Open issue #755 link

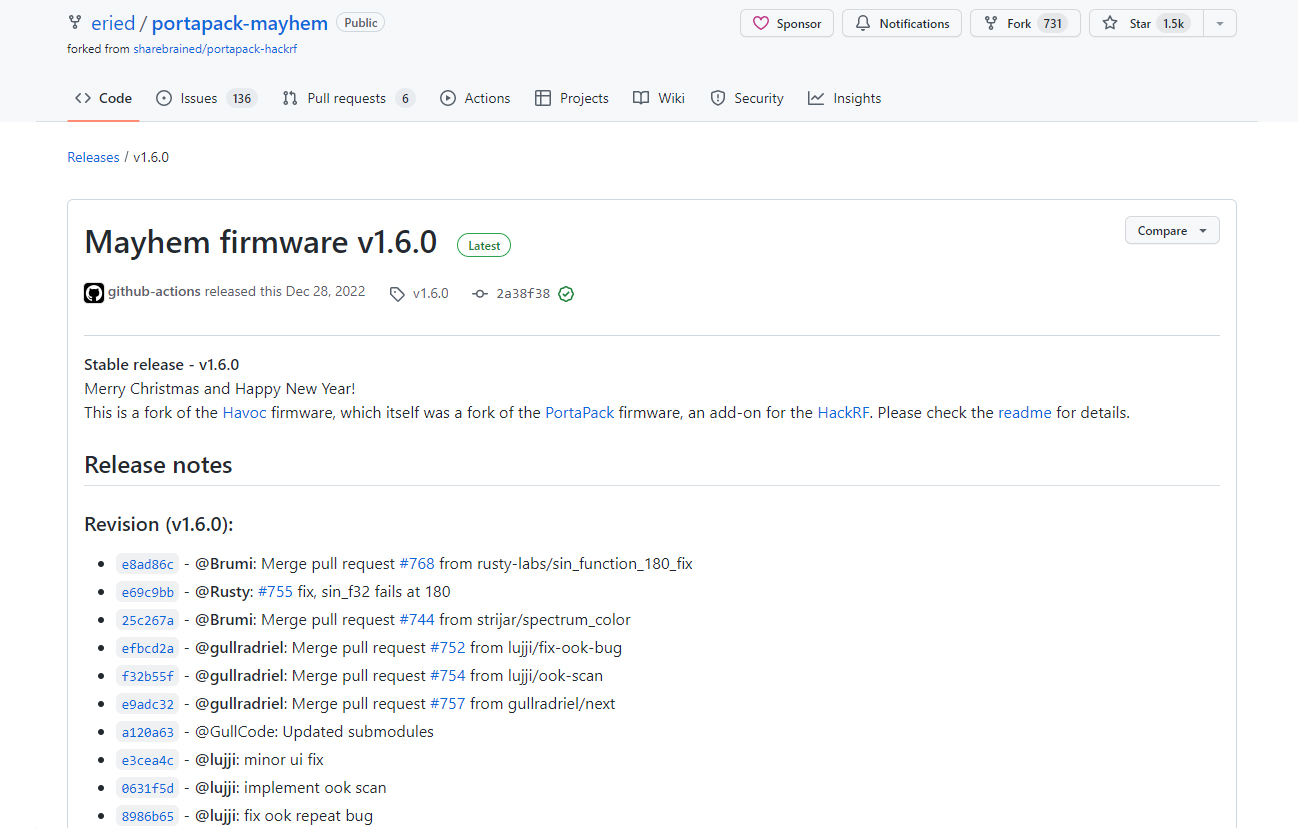click(x=276, y=591)
